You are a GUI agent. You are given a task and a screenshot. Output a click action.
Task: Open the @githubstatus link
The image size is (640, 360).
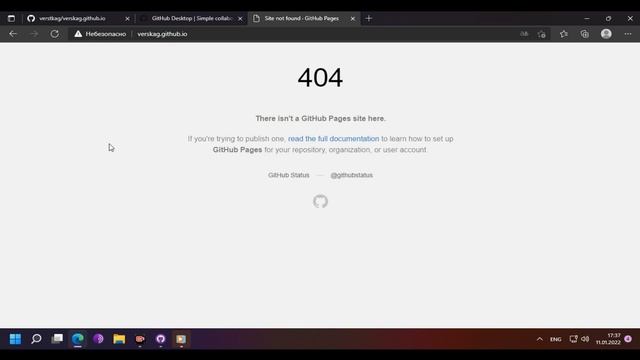351,175
